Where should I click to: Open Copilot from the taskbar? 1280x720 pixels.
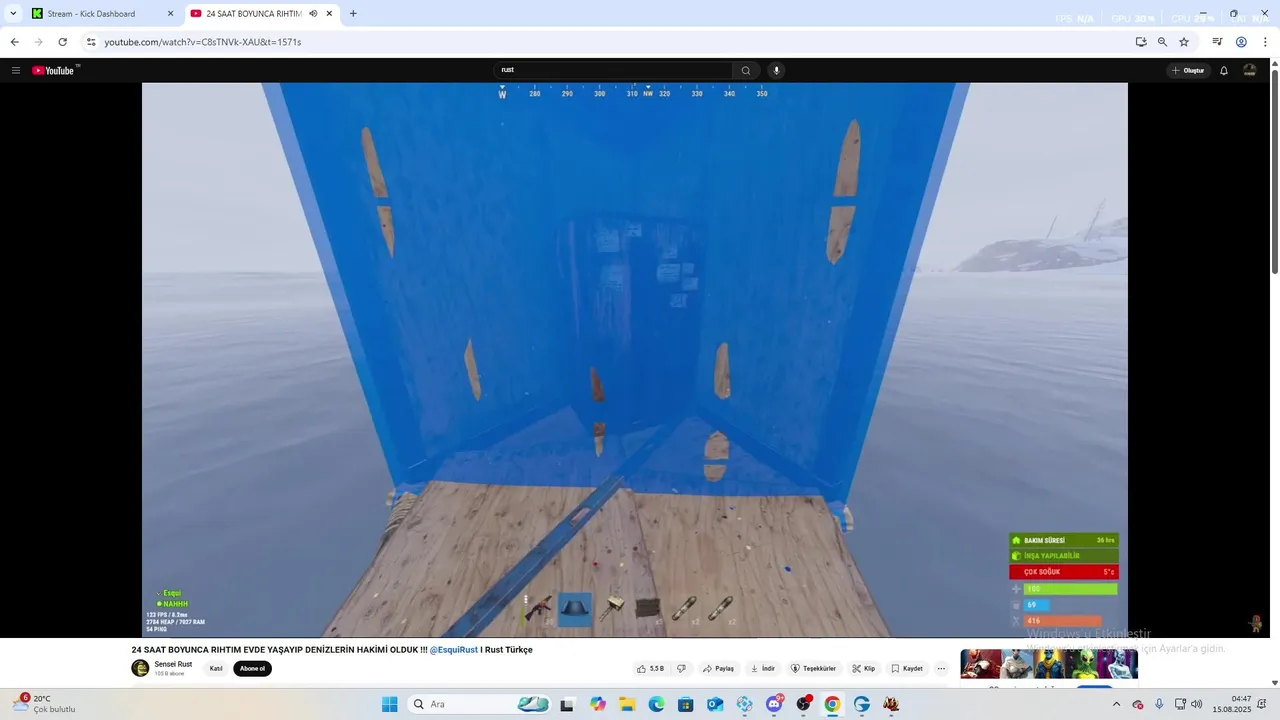pos(598,704)
